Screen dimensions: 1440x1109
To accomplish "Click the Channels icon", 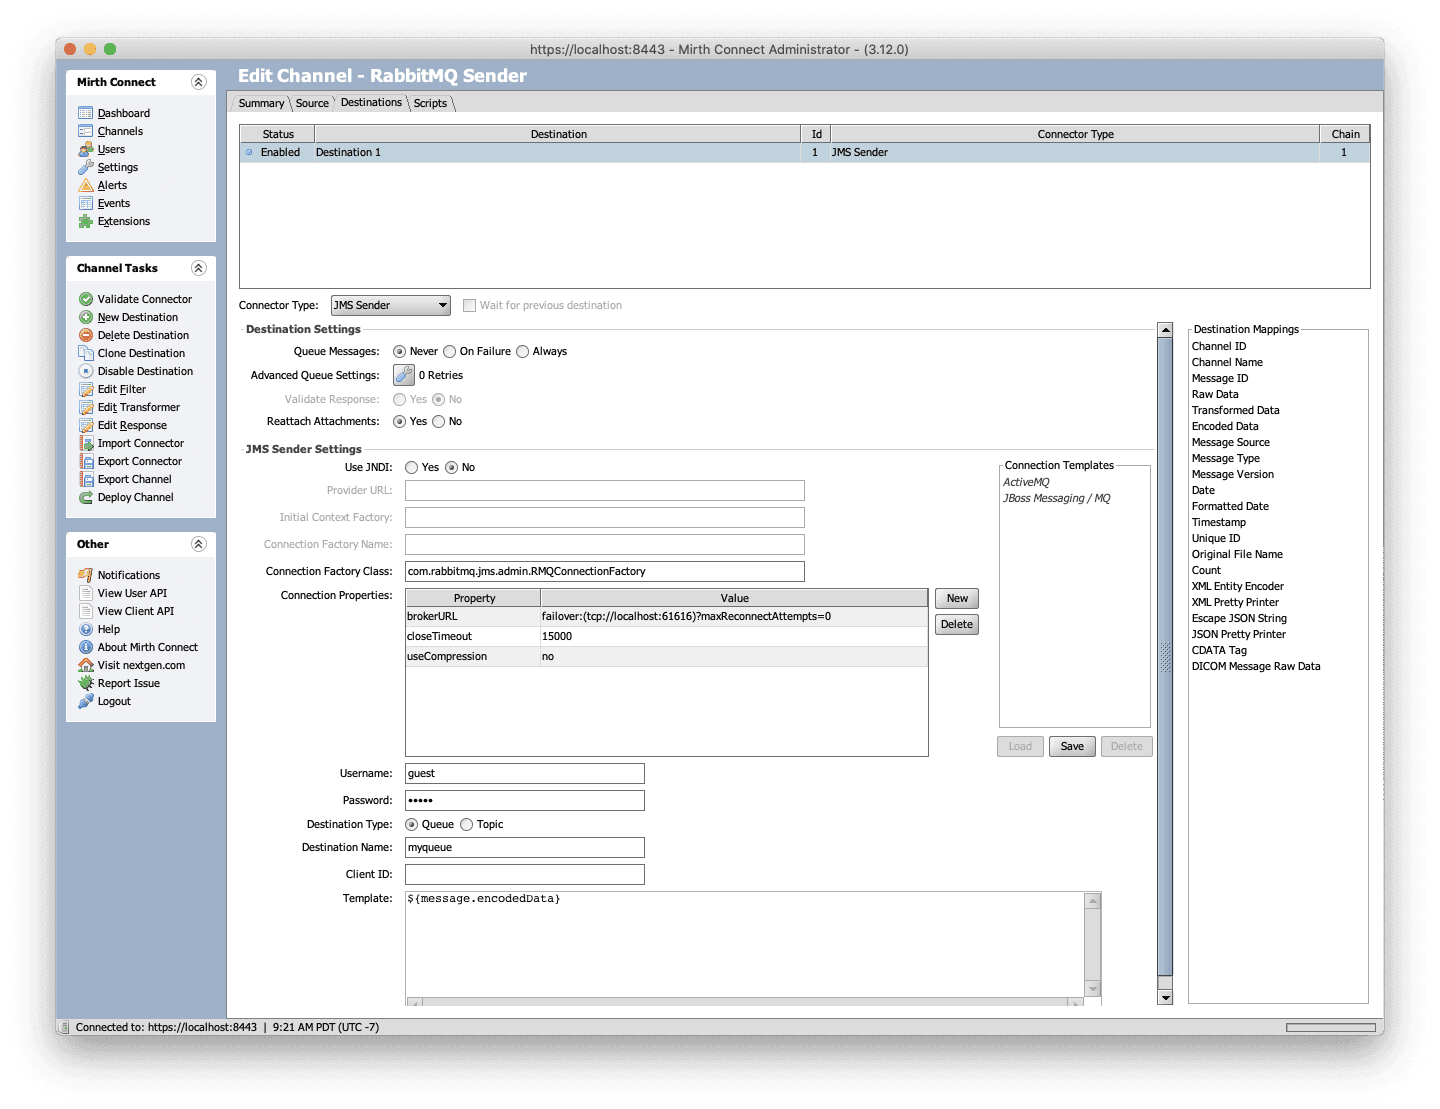I will 86,131.
